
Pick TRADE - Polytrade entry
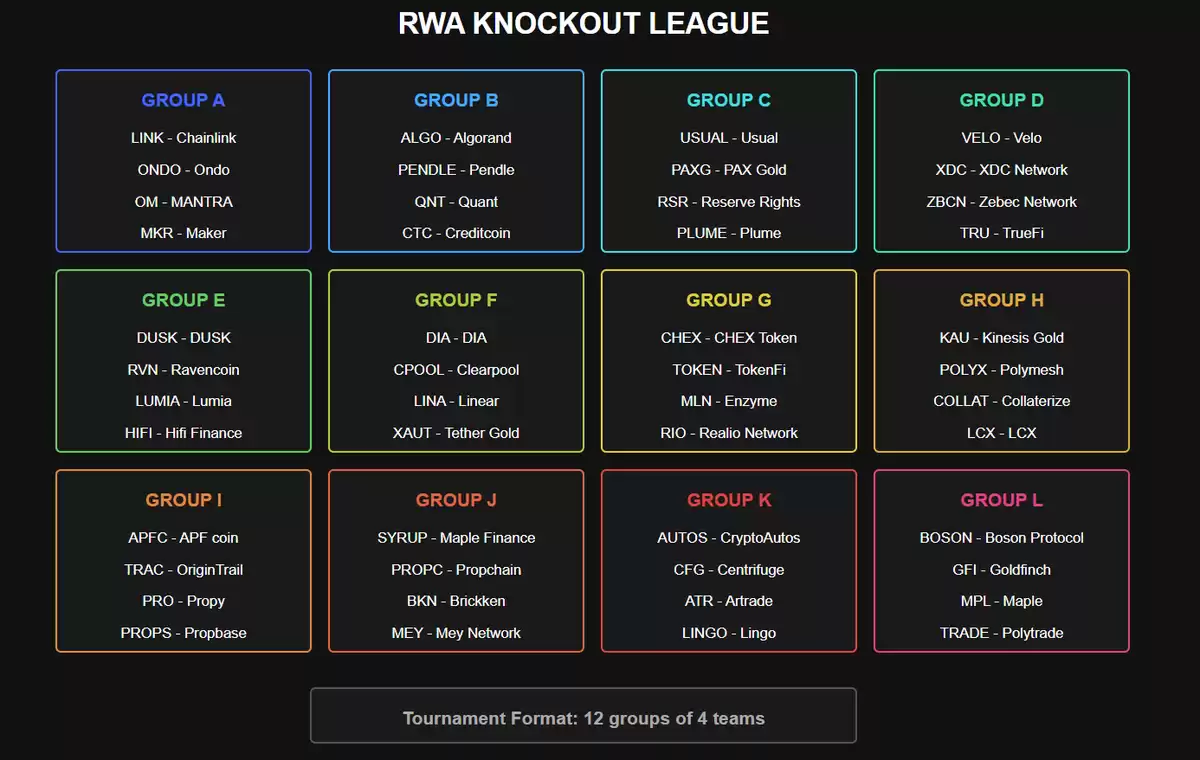(1002, 633)
